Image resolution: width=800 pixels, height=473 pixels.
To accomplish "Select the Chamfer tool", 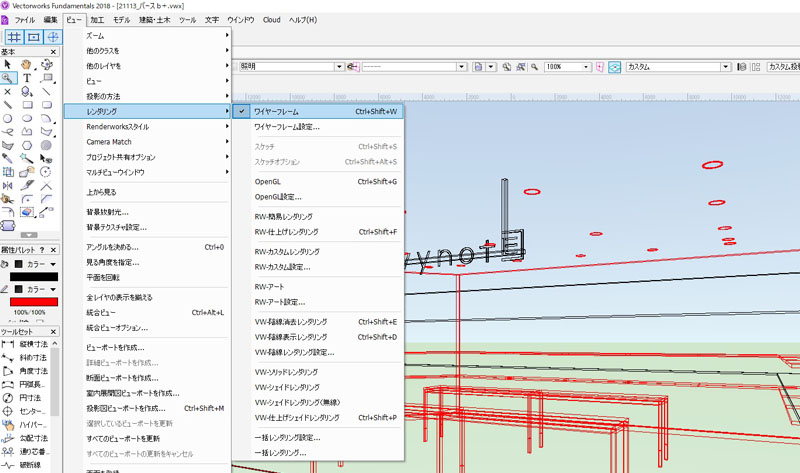I will point(46,199).
